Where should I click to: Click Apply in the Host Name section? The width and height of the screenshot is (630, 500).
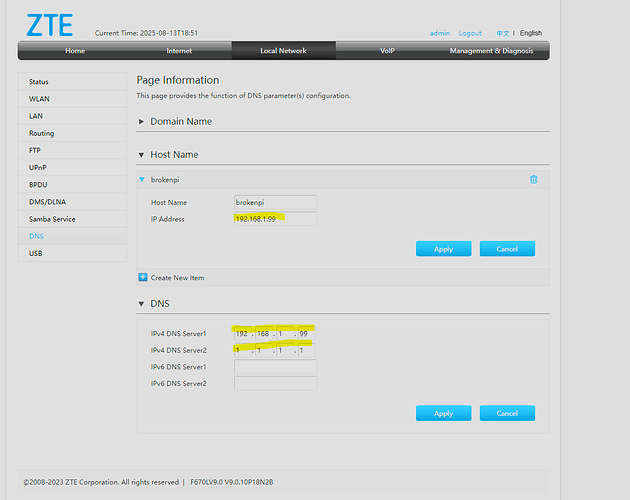tap(443, 249)
